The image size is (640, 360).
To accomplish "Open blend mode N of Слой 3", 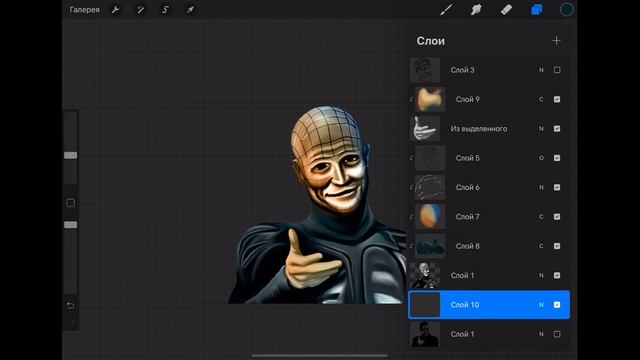I will click(x=541, y=70).
